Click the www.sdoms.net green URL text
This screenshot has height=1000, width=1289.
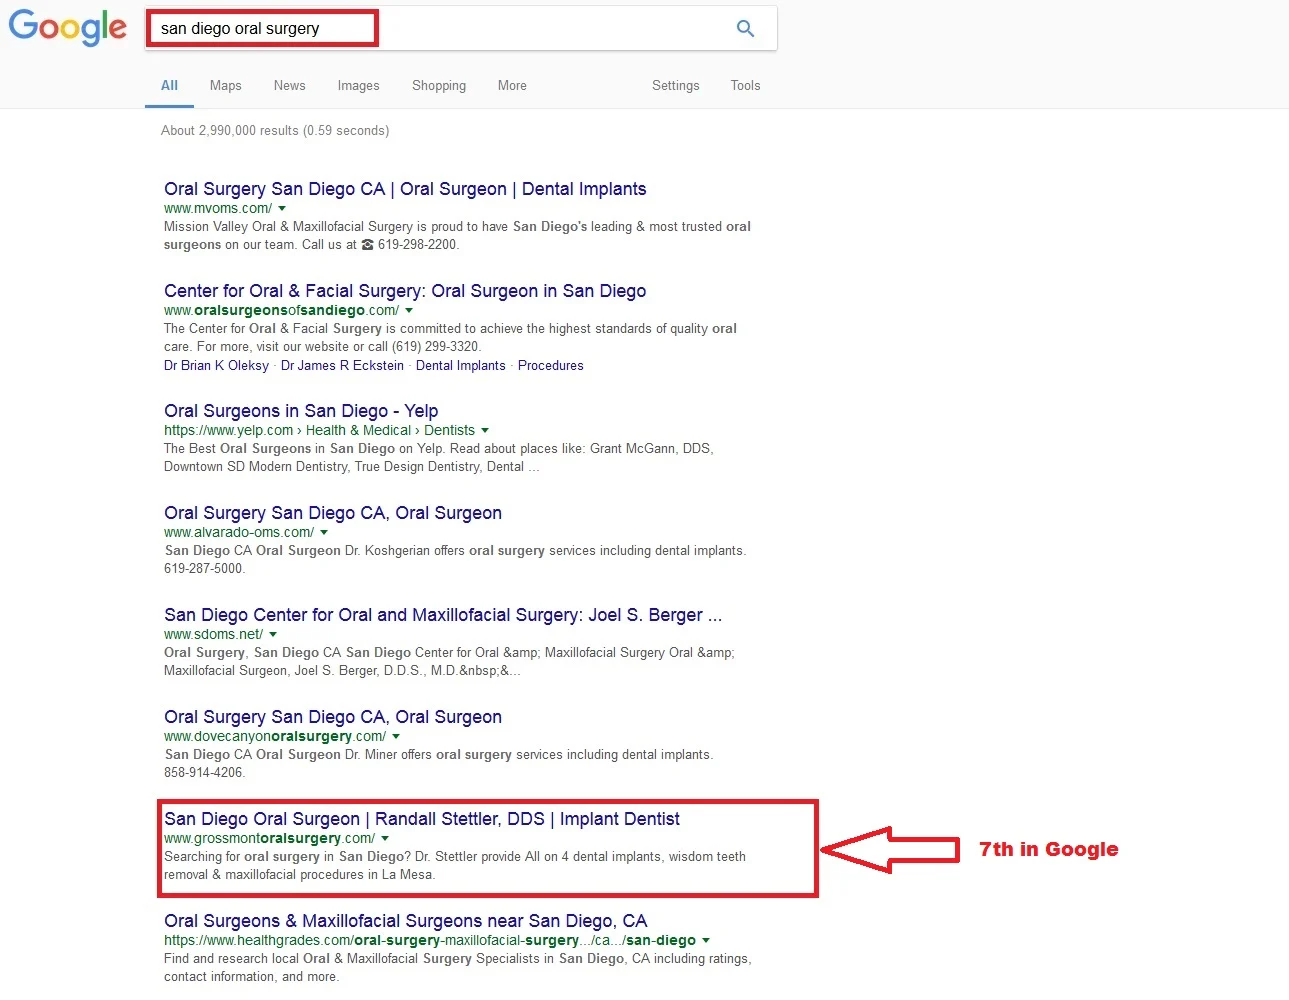[x=214, y=635]
